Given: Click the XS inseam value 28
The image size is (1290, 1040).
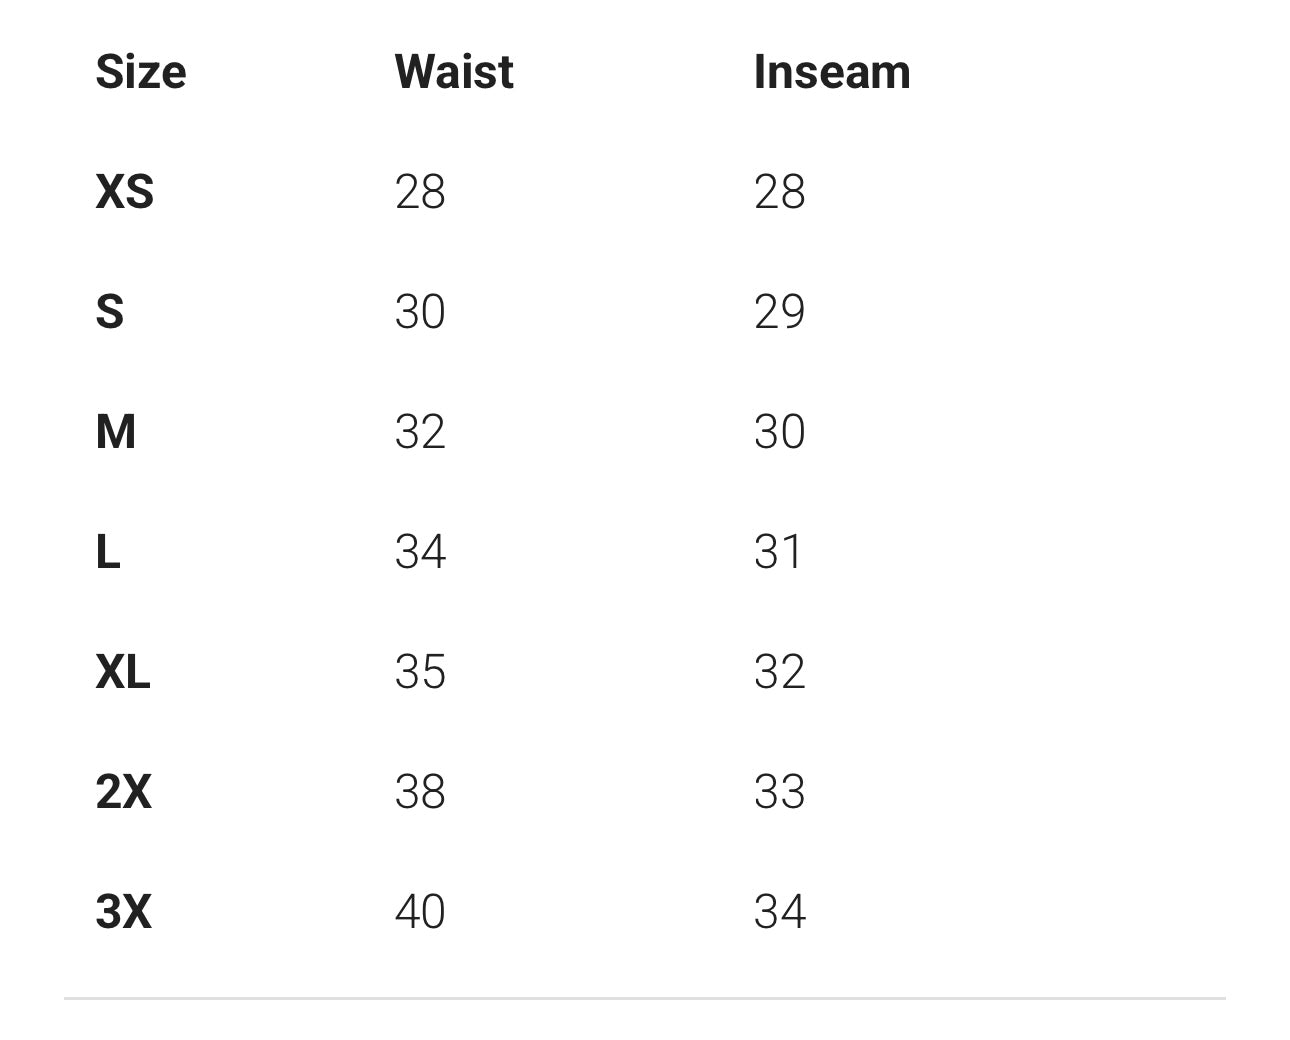Looking at the screenshot, I should coord(779,191).
